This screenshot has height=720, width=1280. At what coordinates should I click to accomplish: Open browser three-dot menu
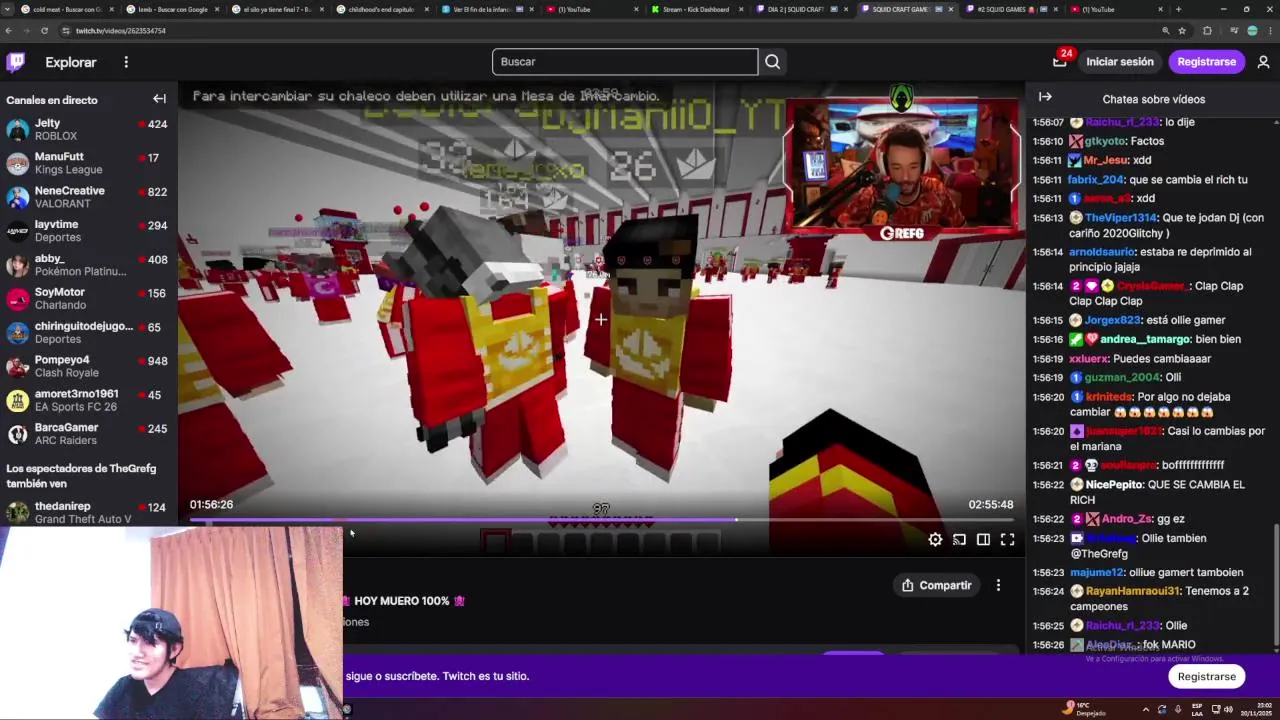(x=1269, y=31)
